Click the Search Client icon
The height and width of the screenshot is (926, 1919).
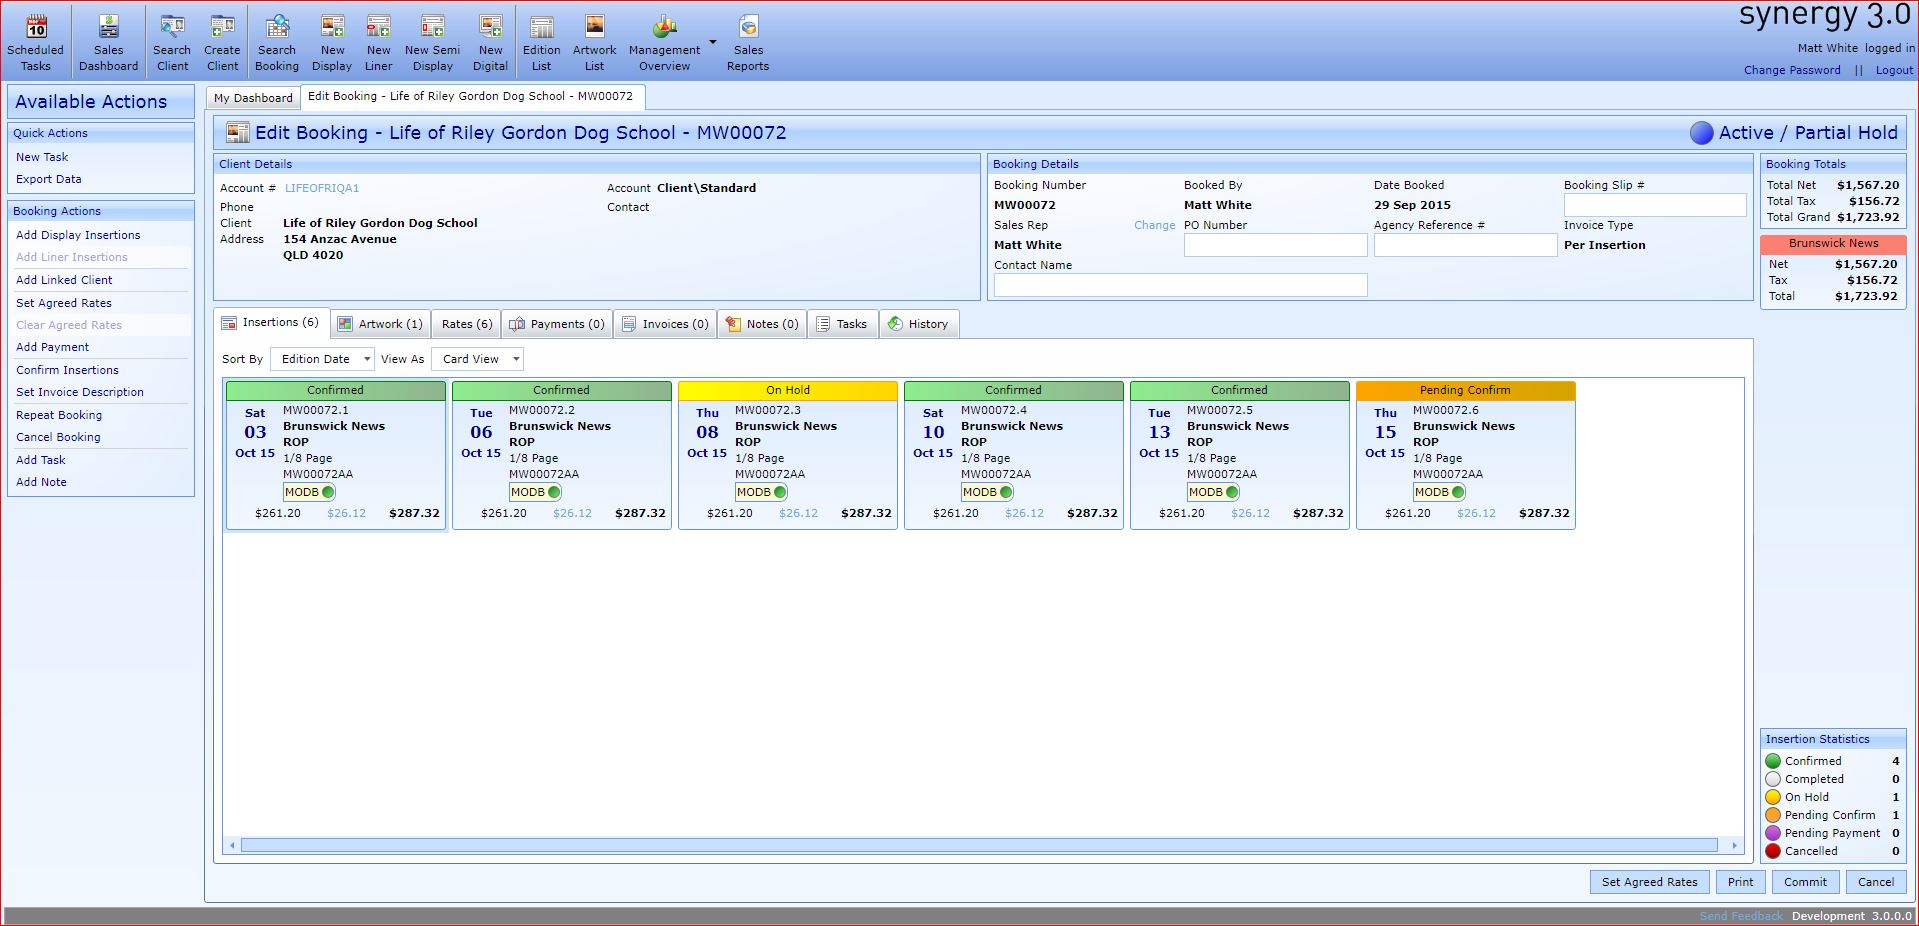172,27
